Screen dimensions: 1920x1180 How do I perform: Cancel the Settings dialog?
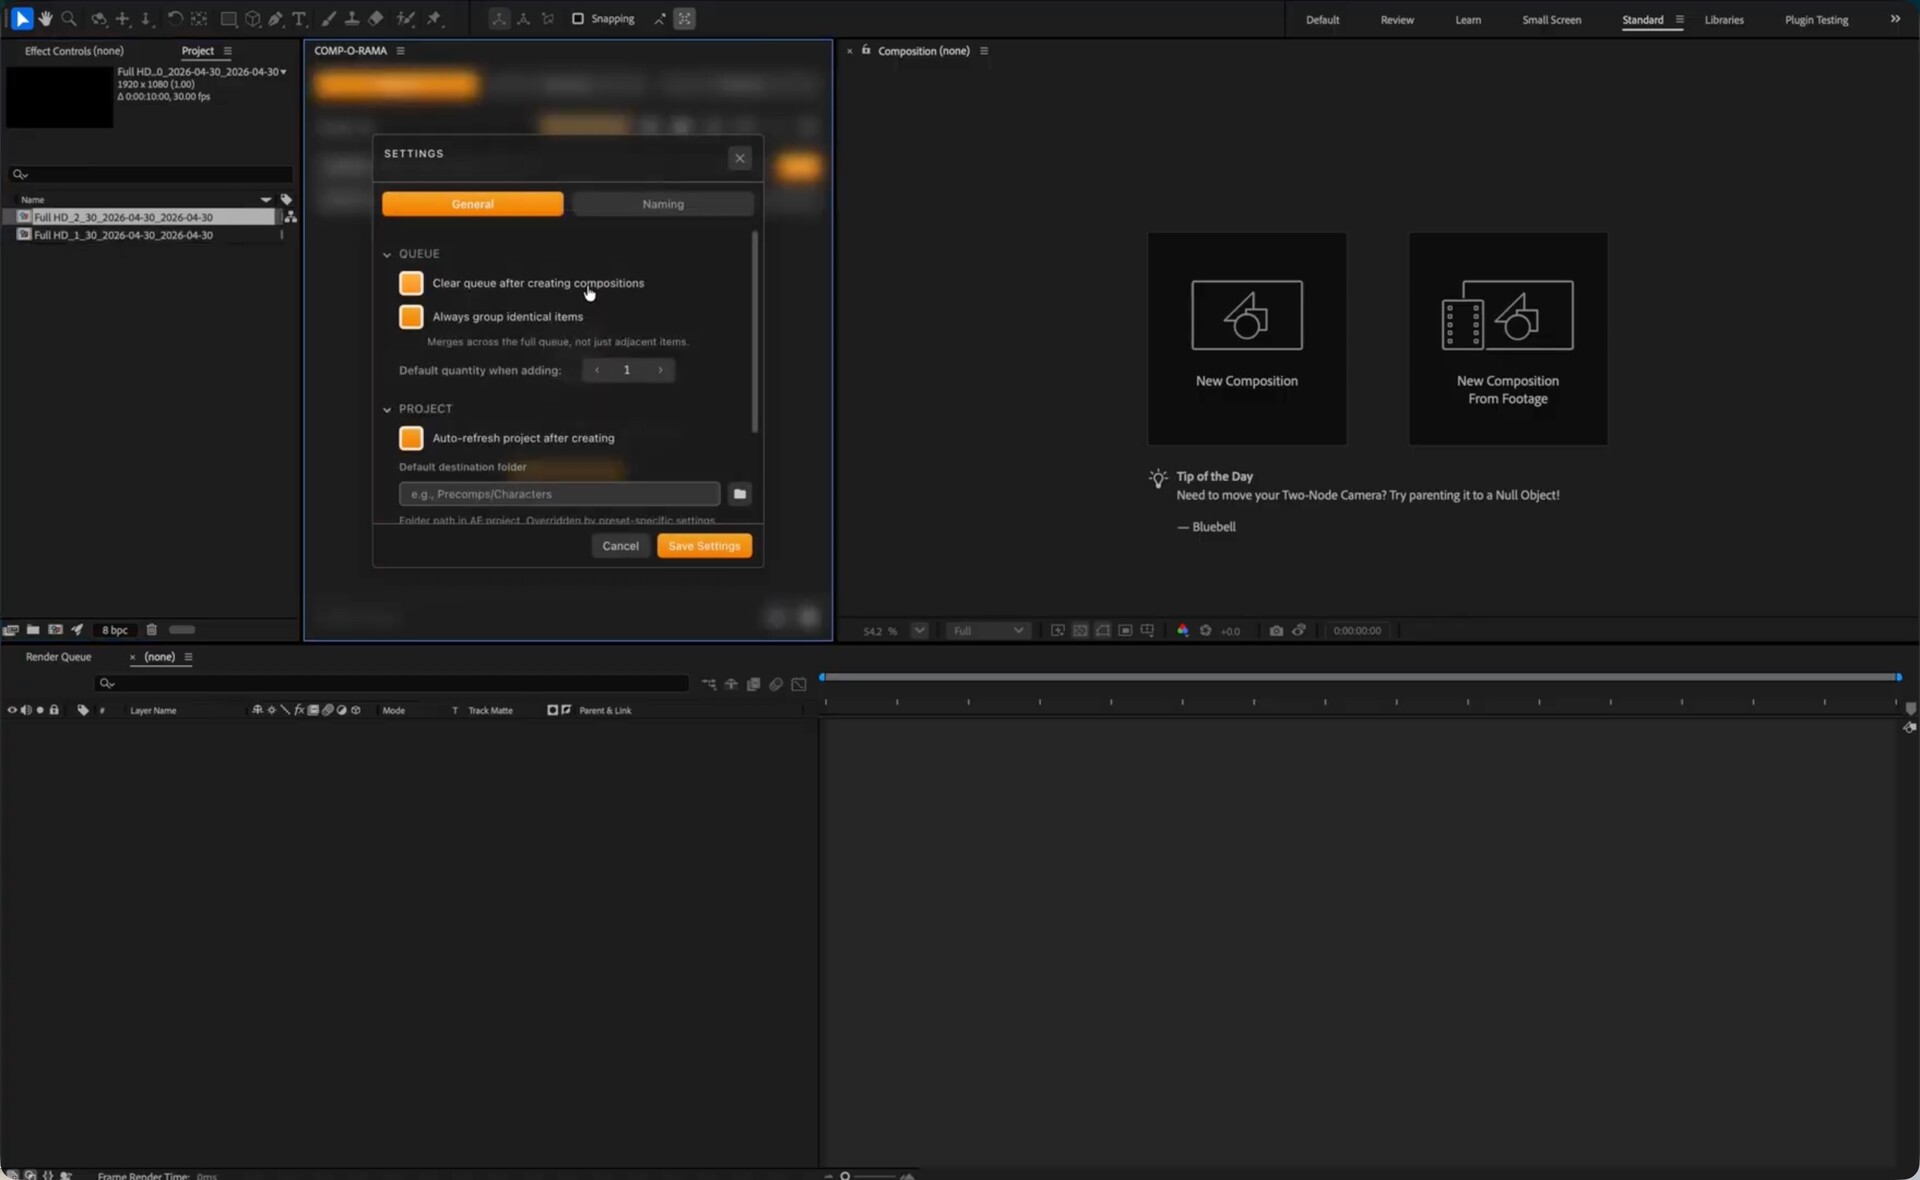coord(620,546)
